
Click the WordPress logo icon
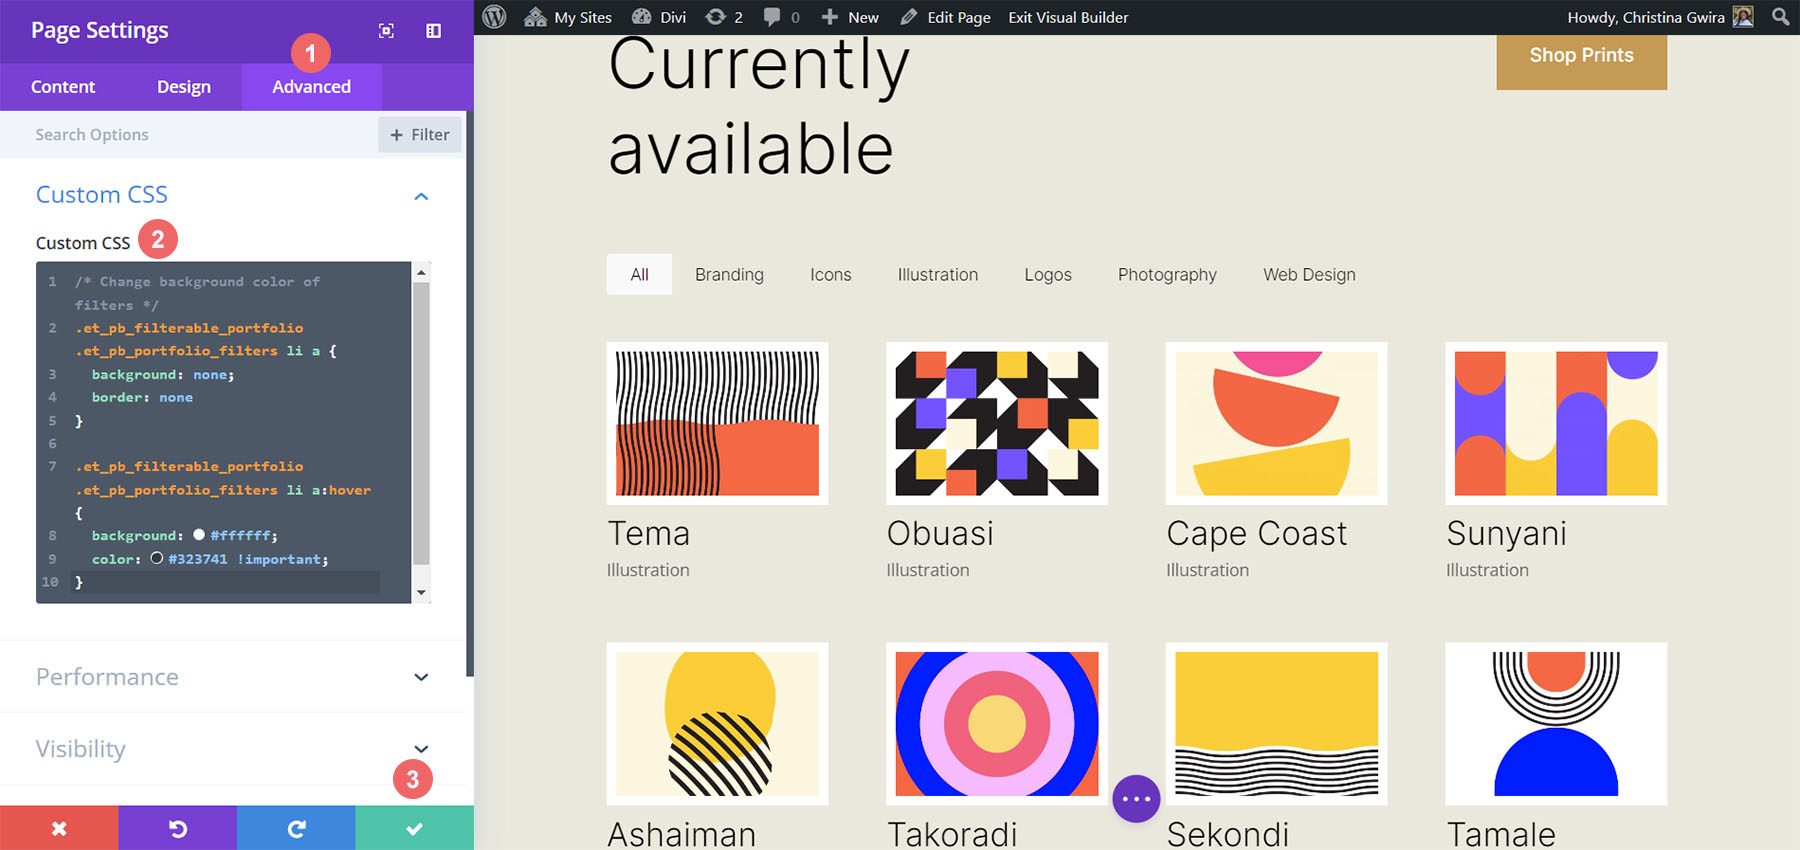494,17
